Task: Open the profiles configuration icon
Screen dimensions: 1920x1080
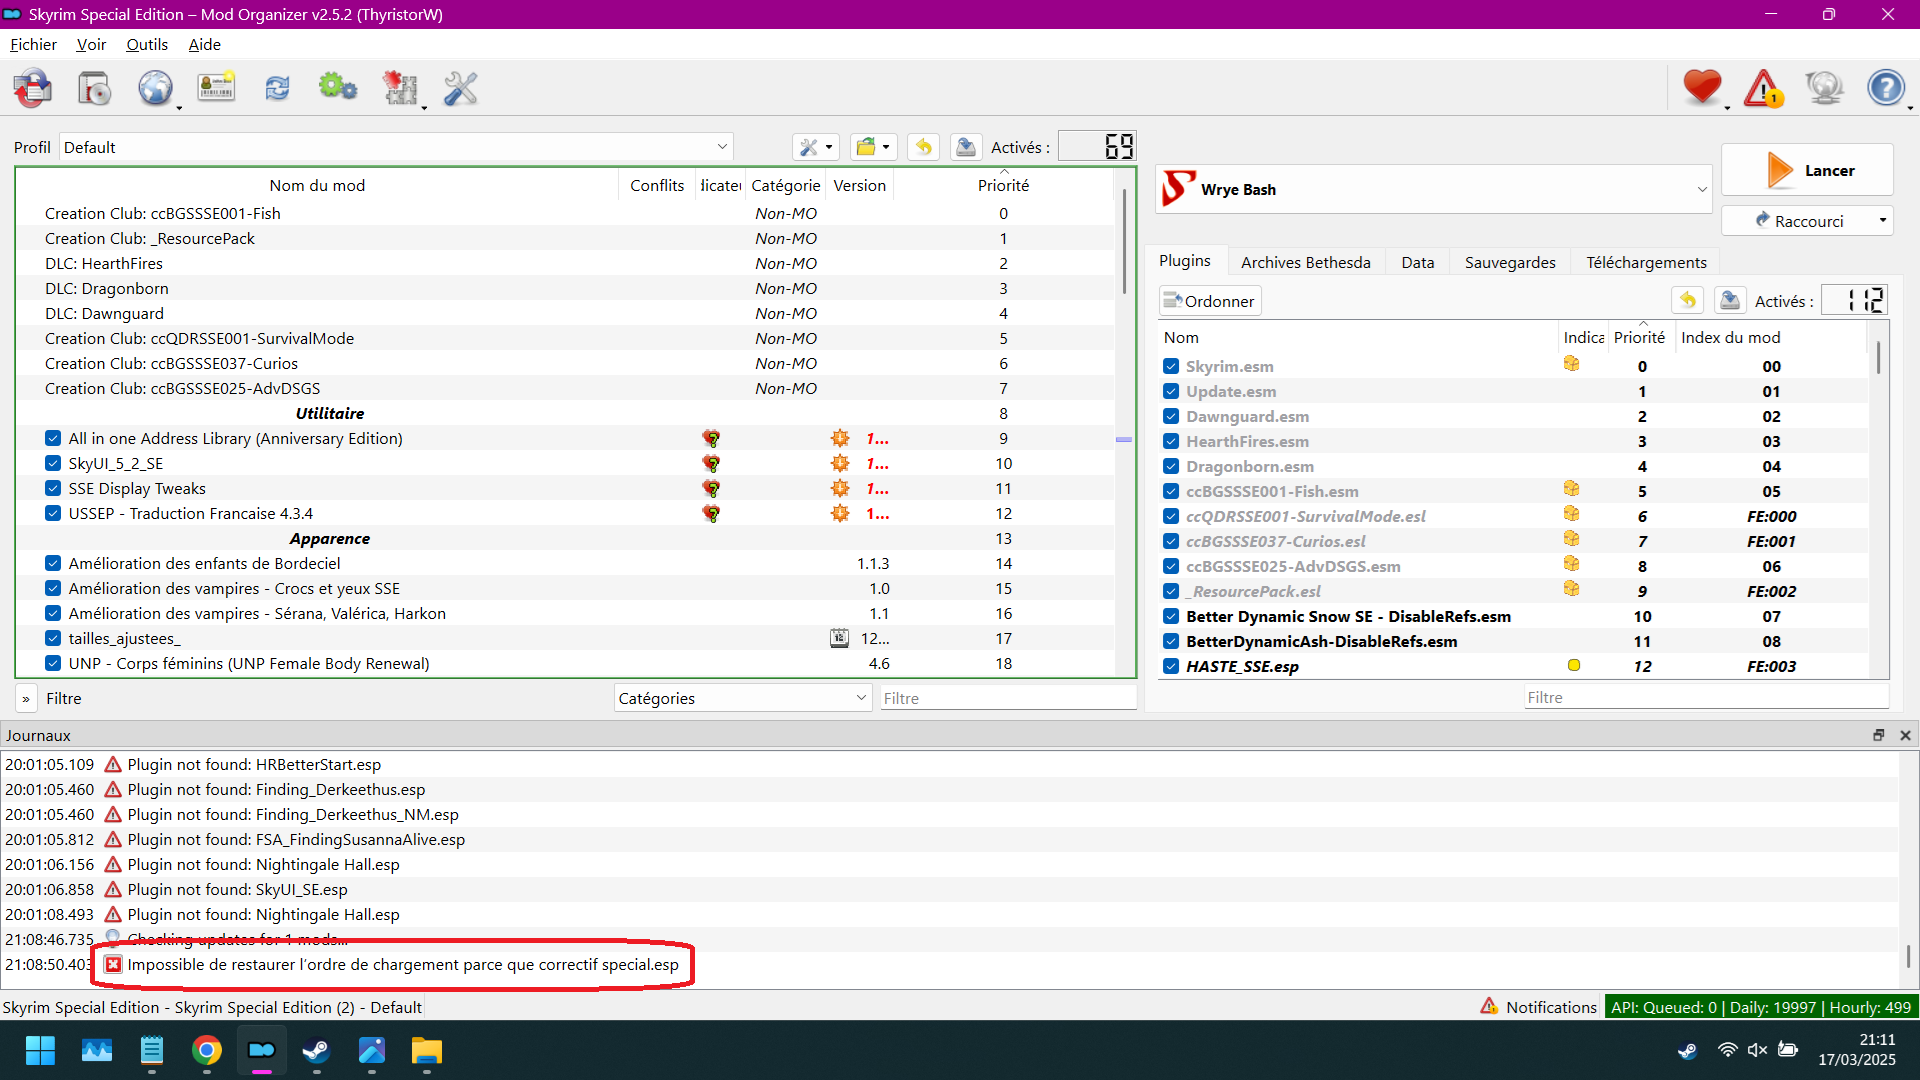Action: coord(216,89)
